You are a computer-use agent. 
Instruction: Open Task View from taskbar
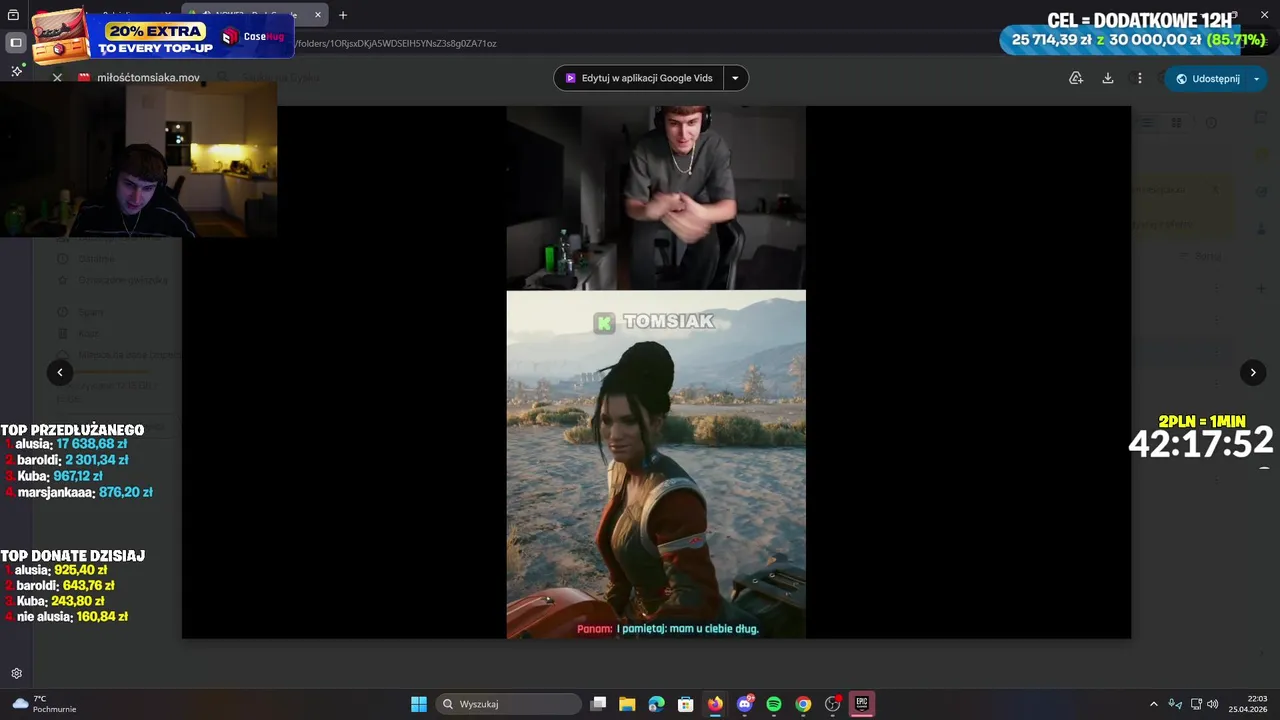[598, 704]
